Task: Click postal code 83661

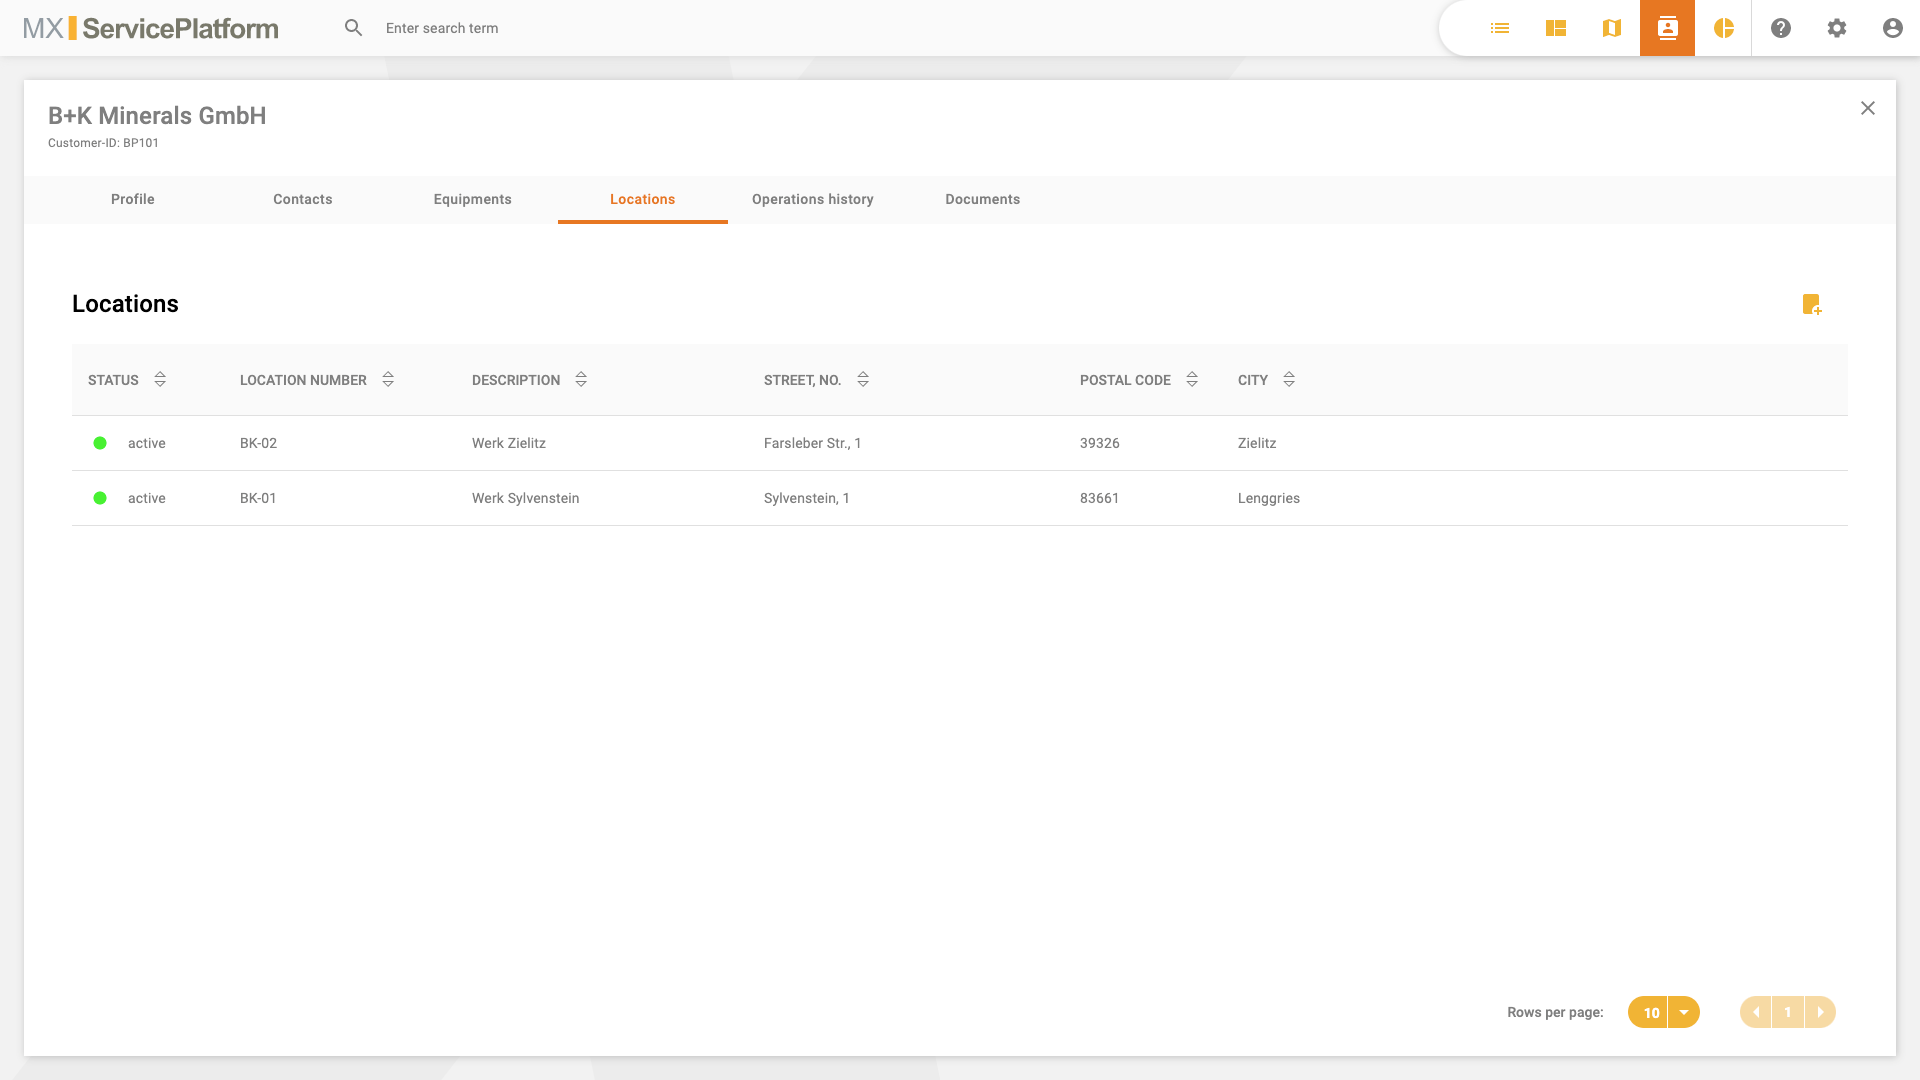Action: (x=1100, y=498)
